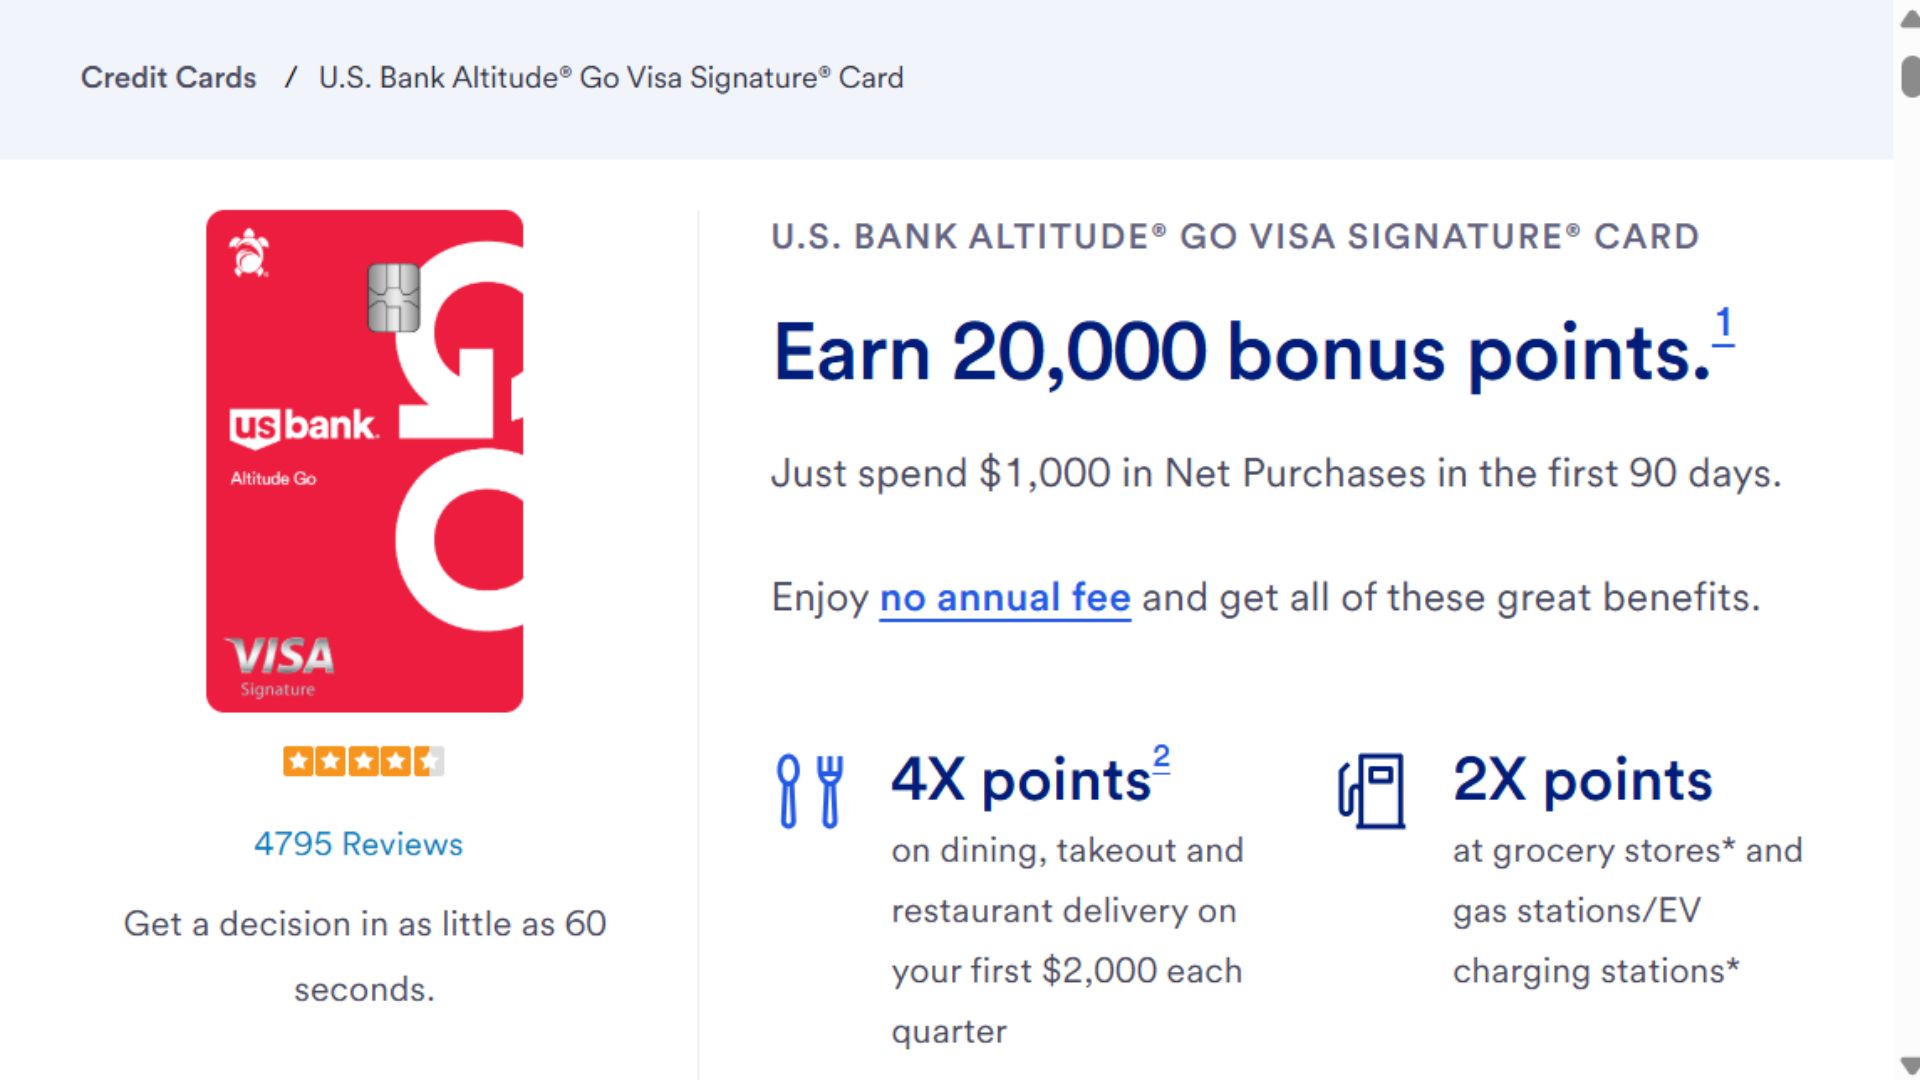Click the Earn 20,000 bonus points heading
The image size is (1920, 1080).
pyautogui.click(x=1242, y=353)
